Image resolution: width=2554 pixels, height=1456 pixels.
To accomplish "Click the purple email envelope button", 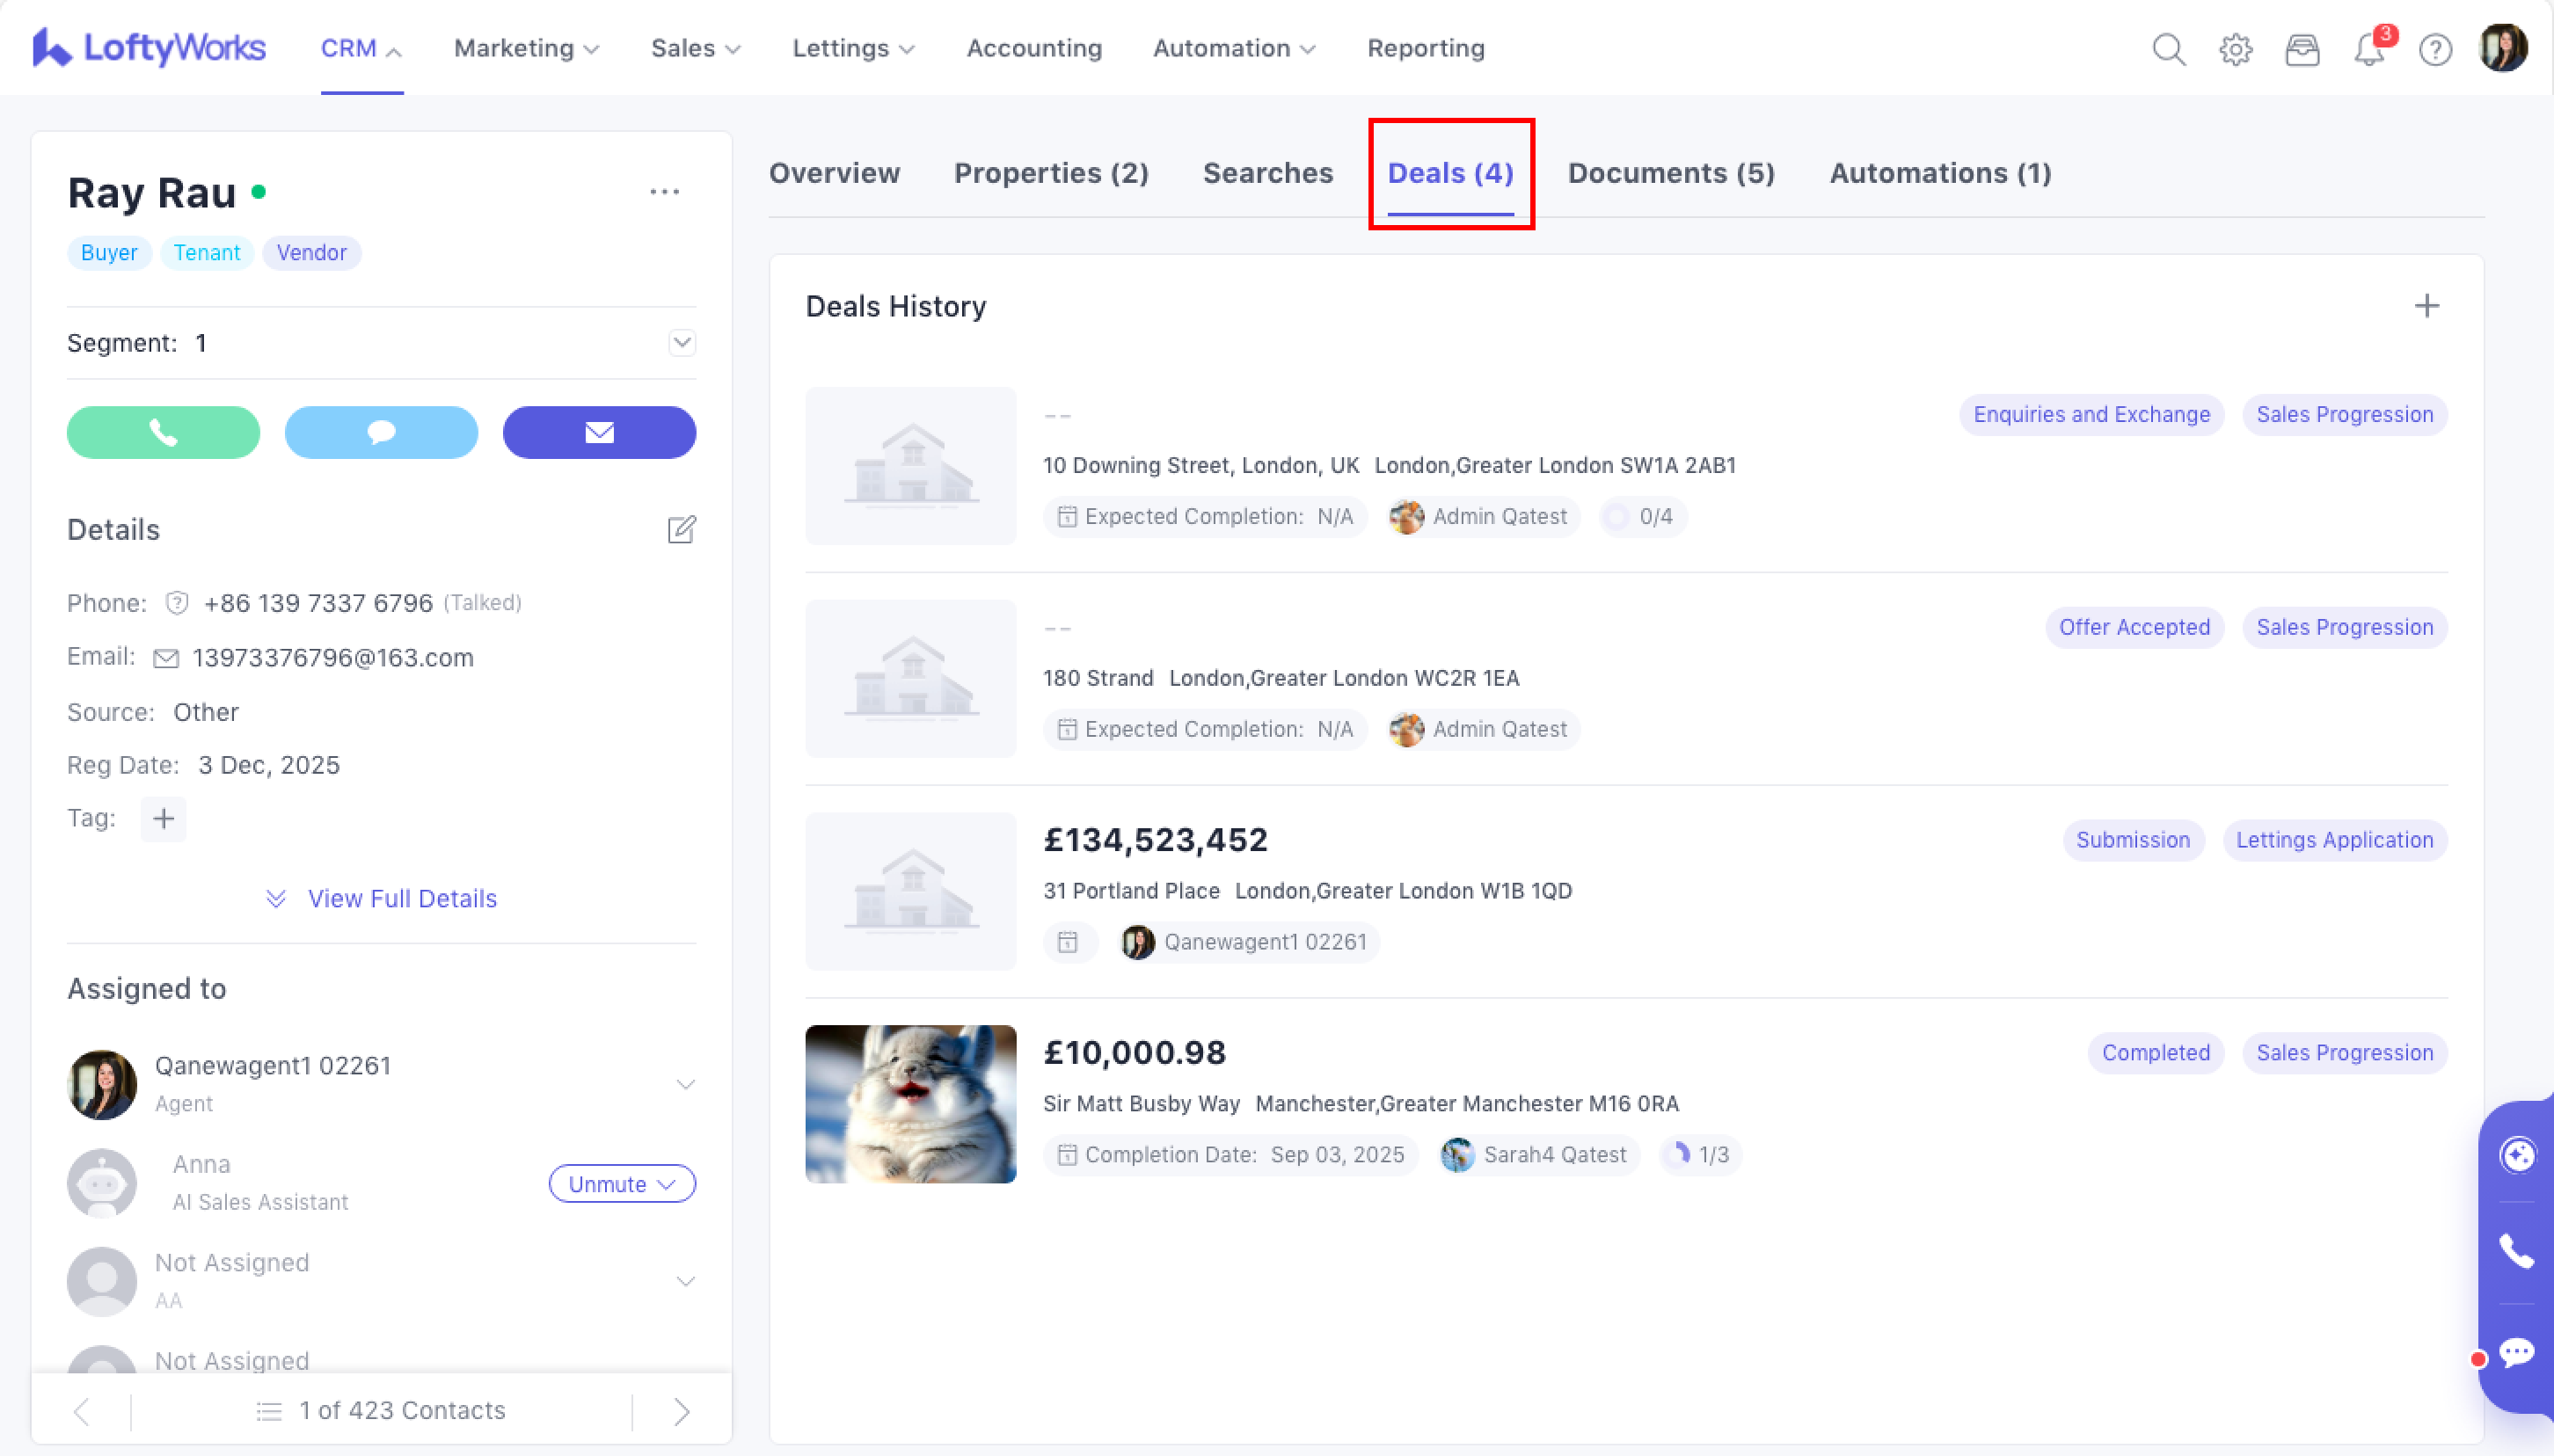I will tap(599, 432).
